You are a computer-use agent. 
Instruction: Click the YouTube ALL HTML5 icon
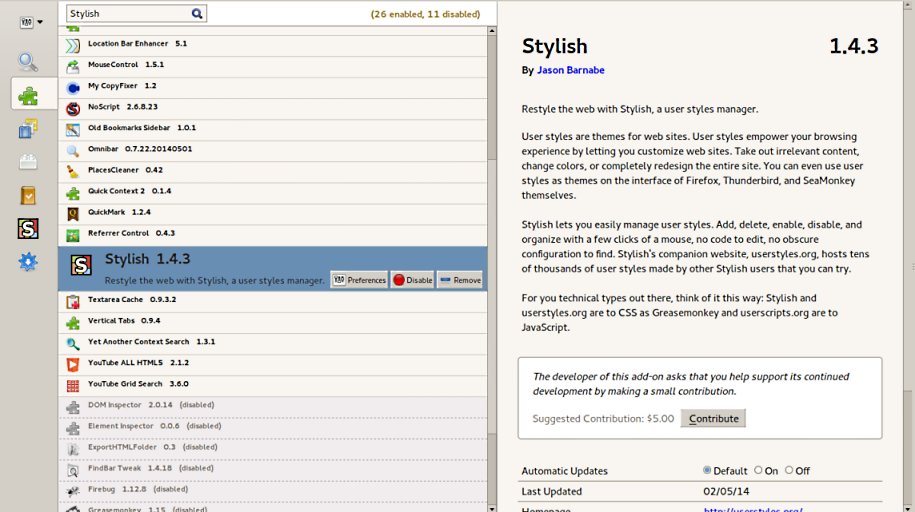pyautogui.click(x=72, y=365)
